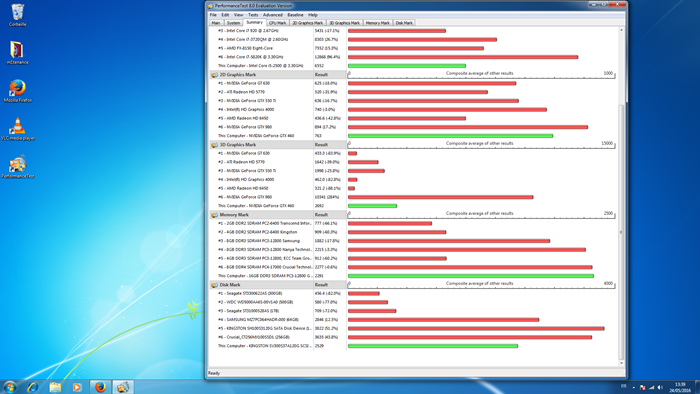The height and width of the screenshot is (394, 700).
Task: Click Result column header of Disk Mark
Action: (x=330, y=285)
